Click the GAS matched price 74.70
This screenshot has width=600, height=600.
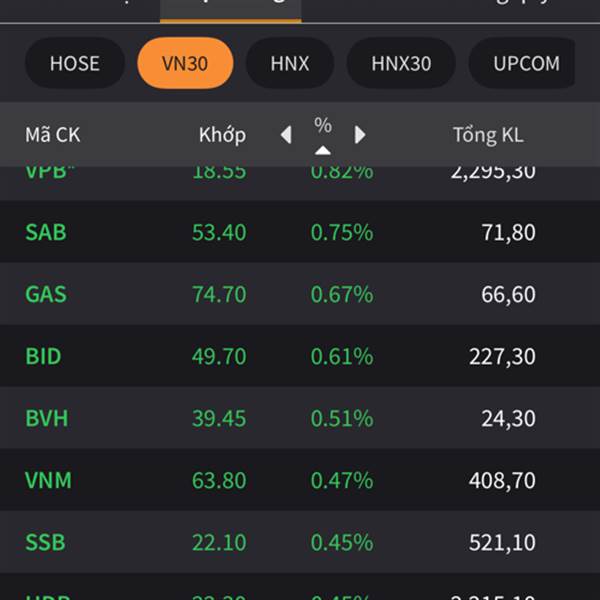[x=219, y=294]
